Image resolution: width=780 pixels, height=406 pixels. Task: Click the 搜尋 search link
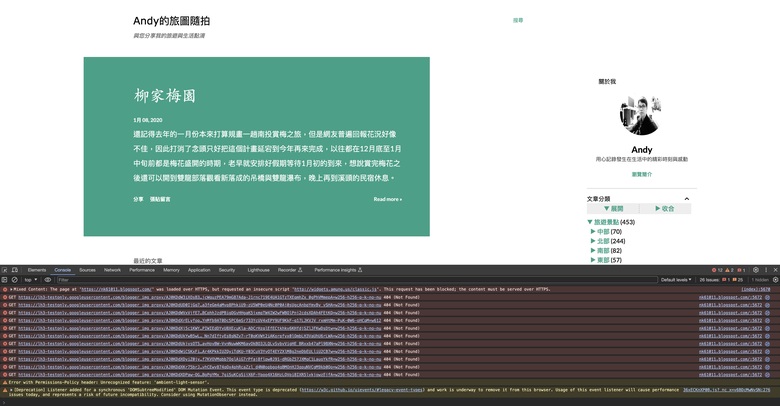[518, 20]
